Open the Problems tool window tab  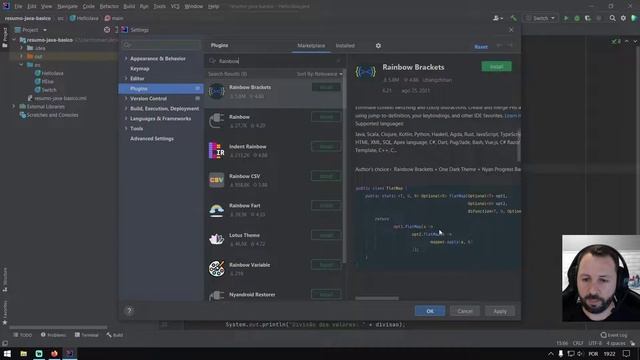point(53,335)
